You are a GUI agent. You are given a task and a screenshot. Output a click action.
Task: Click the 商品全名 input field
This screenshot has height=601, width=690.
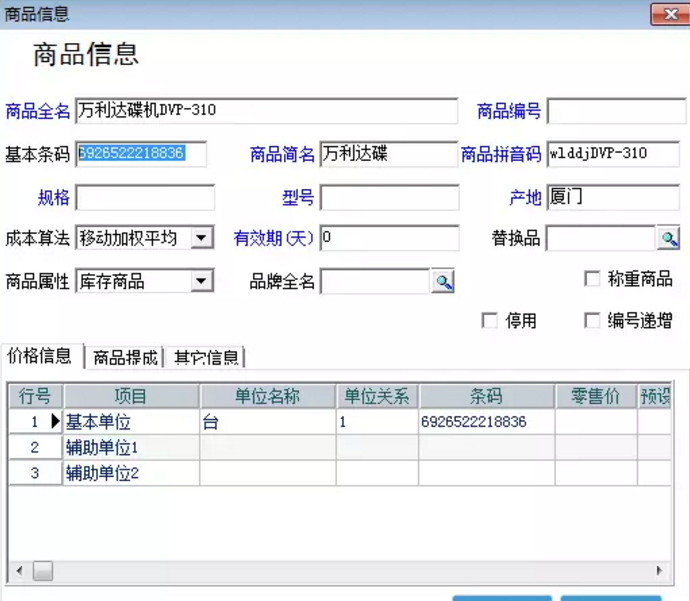coord(267,110)
